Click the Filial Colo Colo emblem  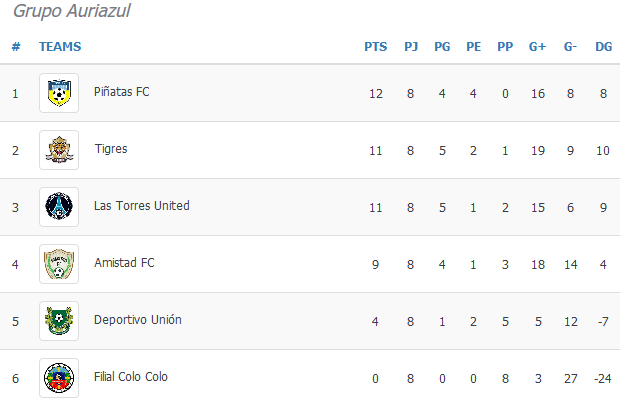(59, 378)
